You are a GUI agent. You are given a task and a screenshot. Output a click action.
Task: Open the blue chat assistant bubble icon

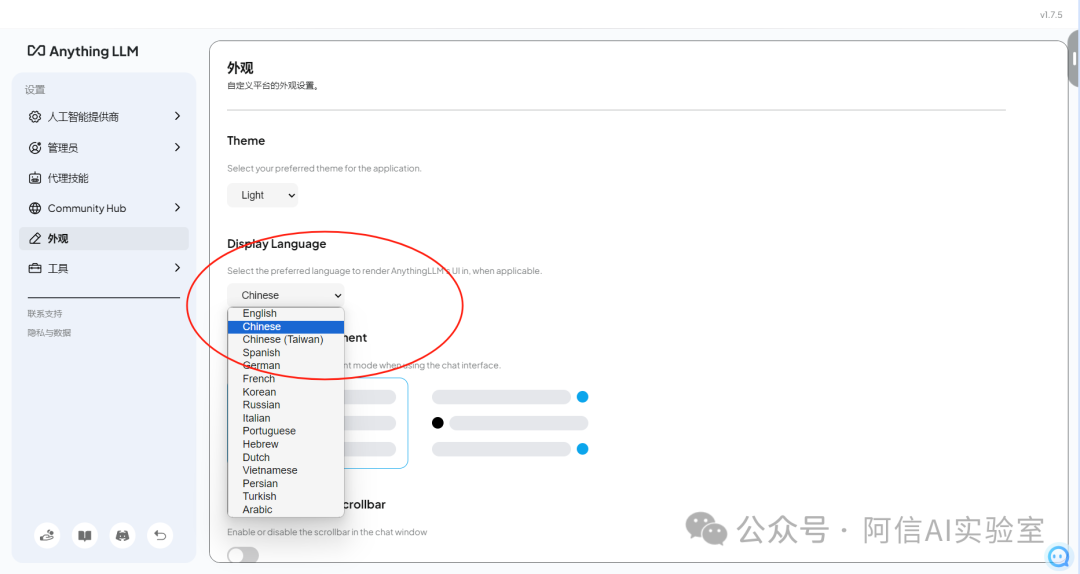[x=1058, y=556]
